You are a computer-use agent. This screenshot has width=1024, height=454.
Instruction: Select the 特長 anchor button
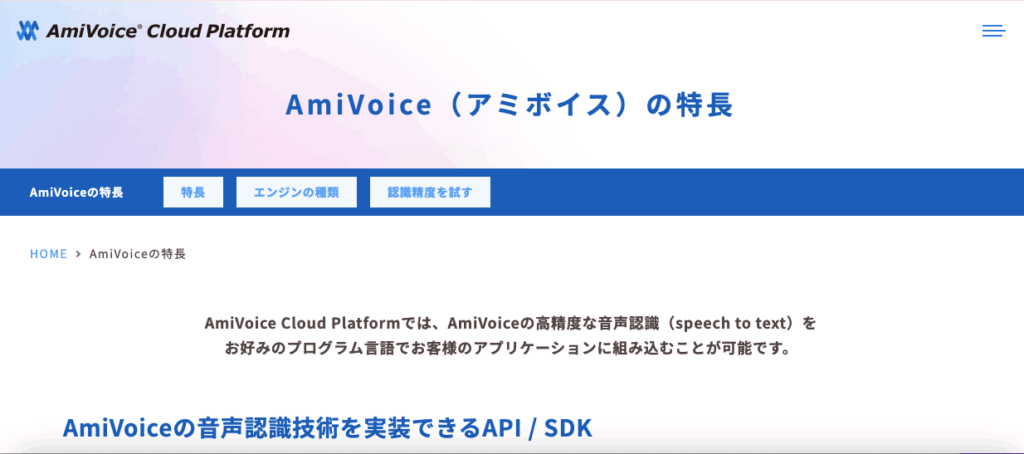pos(193,192)
